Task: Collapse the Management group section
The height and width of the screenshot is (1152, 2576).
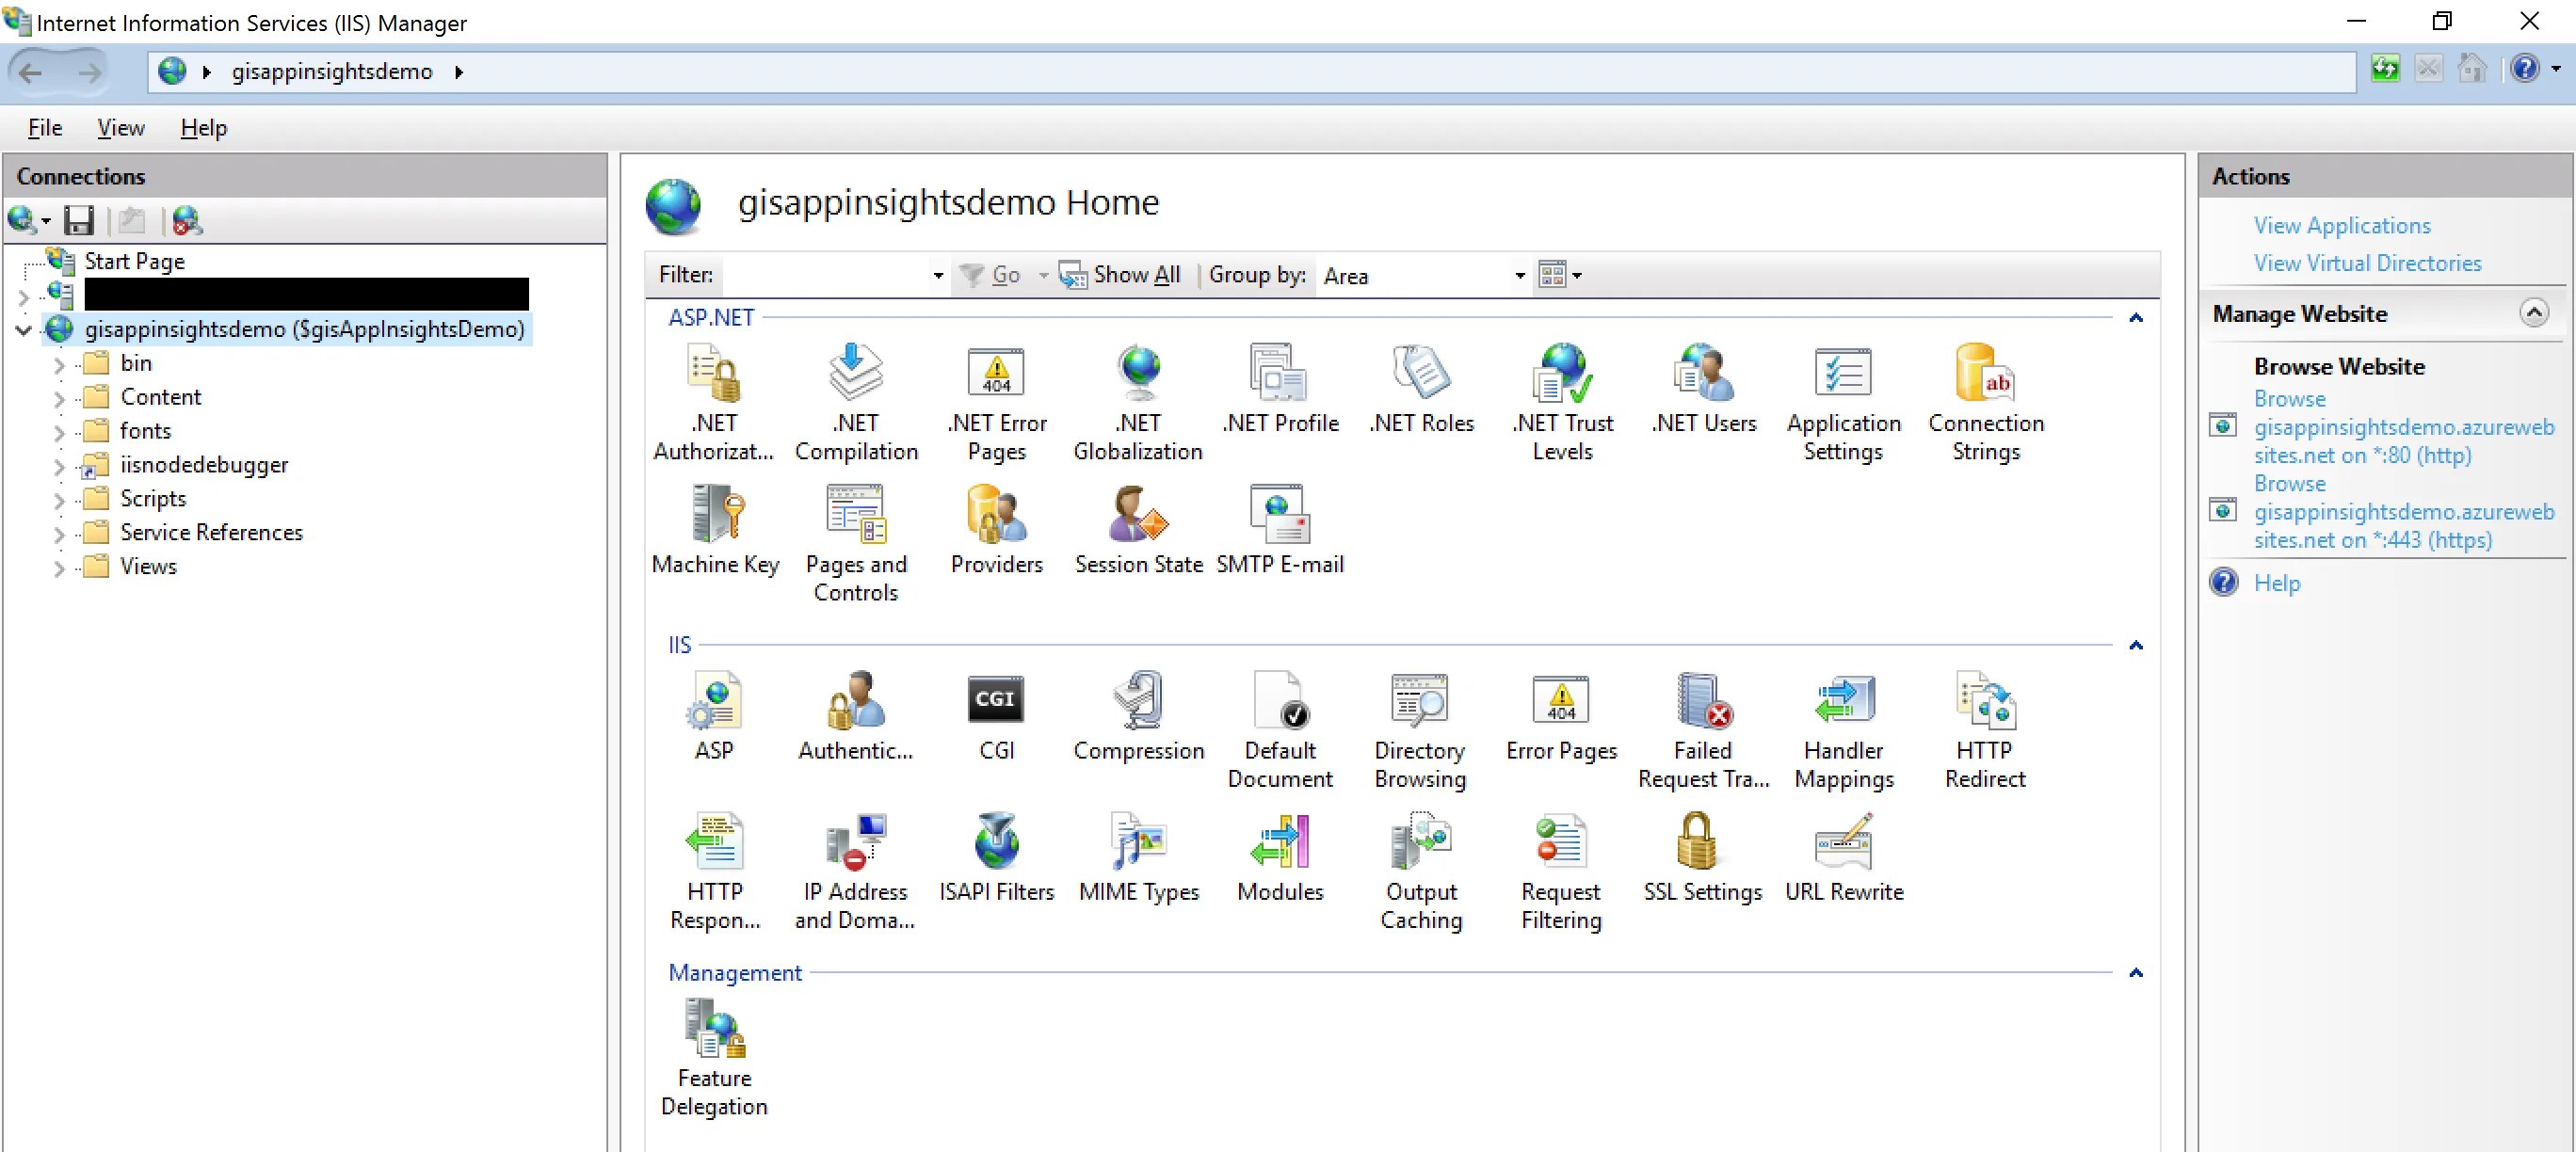Action: [x=2136, y=973]
